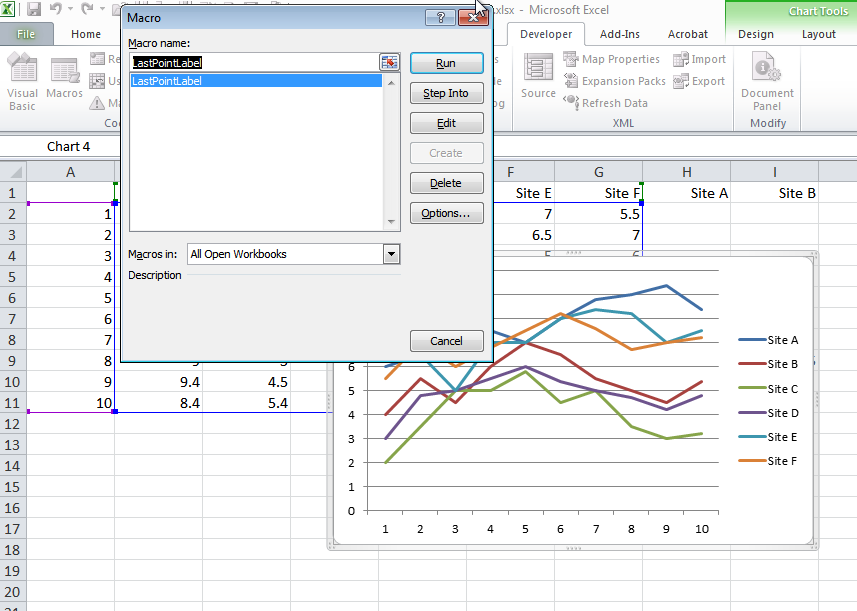Click the macro list scroll up arrow
The height and width of the screenshot is (611, 857).
coord(391,83)
